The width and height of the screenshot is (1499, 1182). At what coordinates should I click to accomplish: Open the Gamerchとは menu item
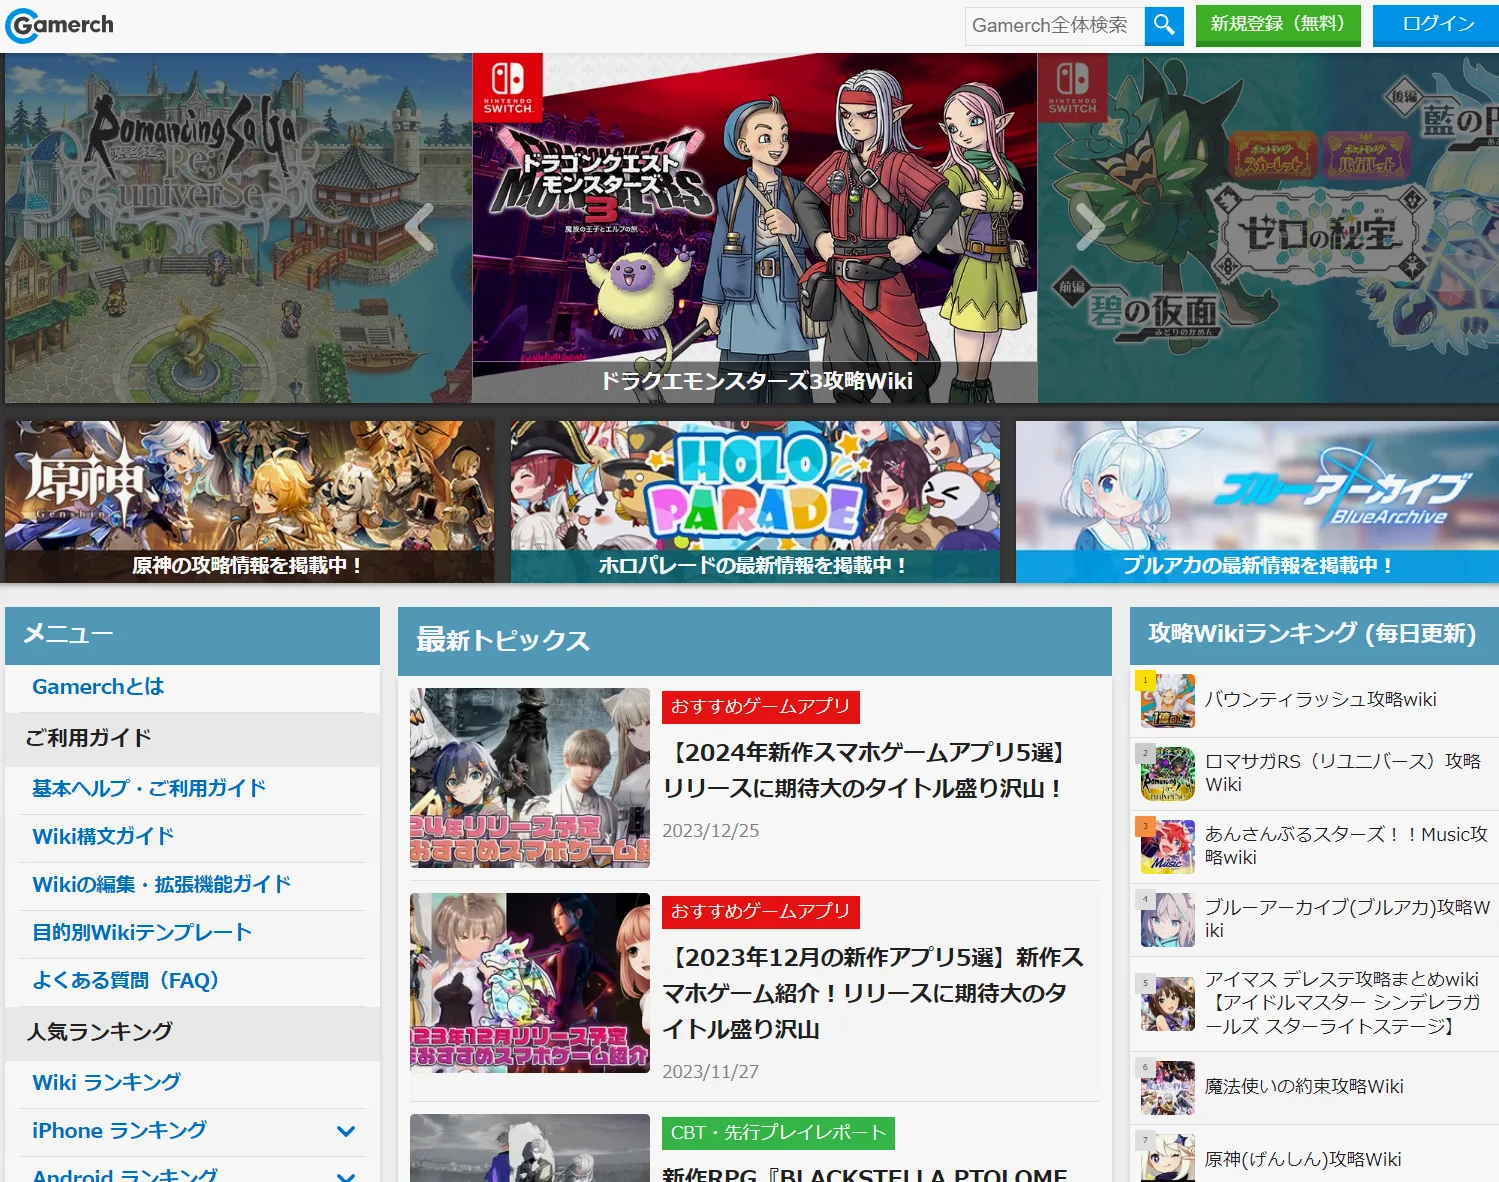click(98, 687)
